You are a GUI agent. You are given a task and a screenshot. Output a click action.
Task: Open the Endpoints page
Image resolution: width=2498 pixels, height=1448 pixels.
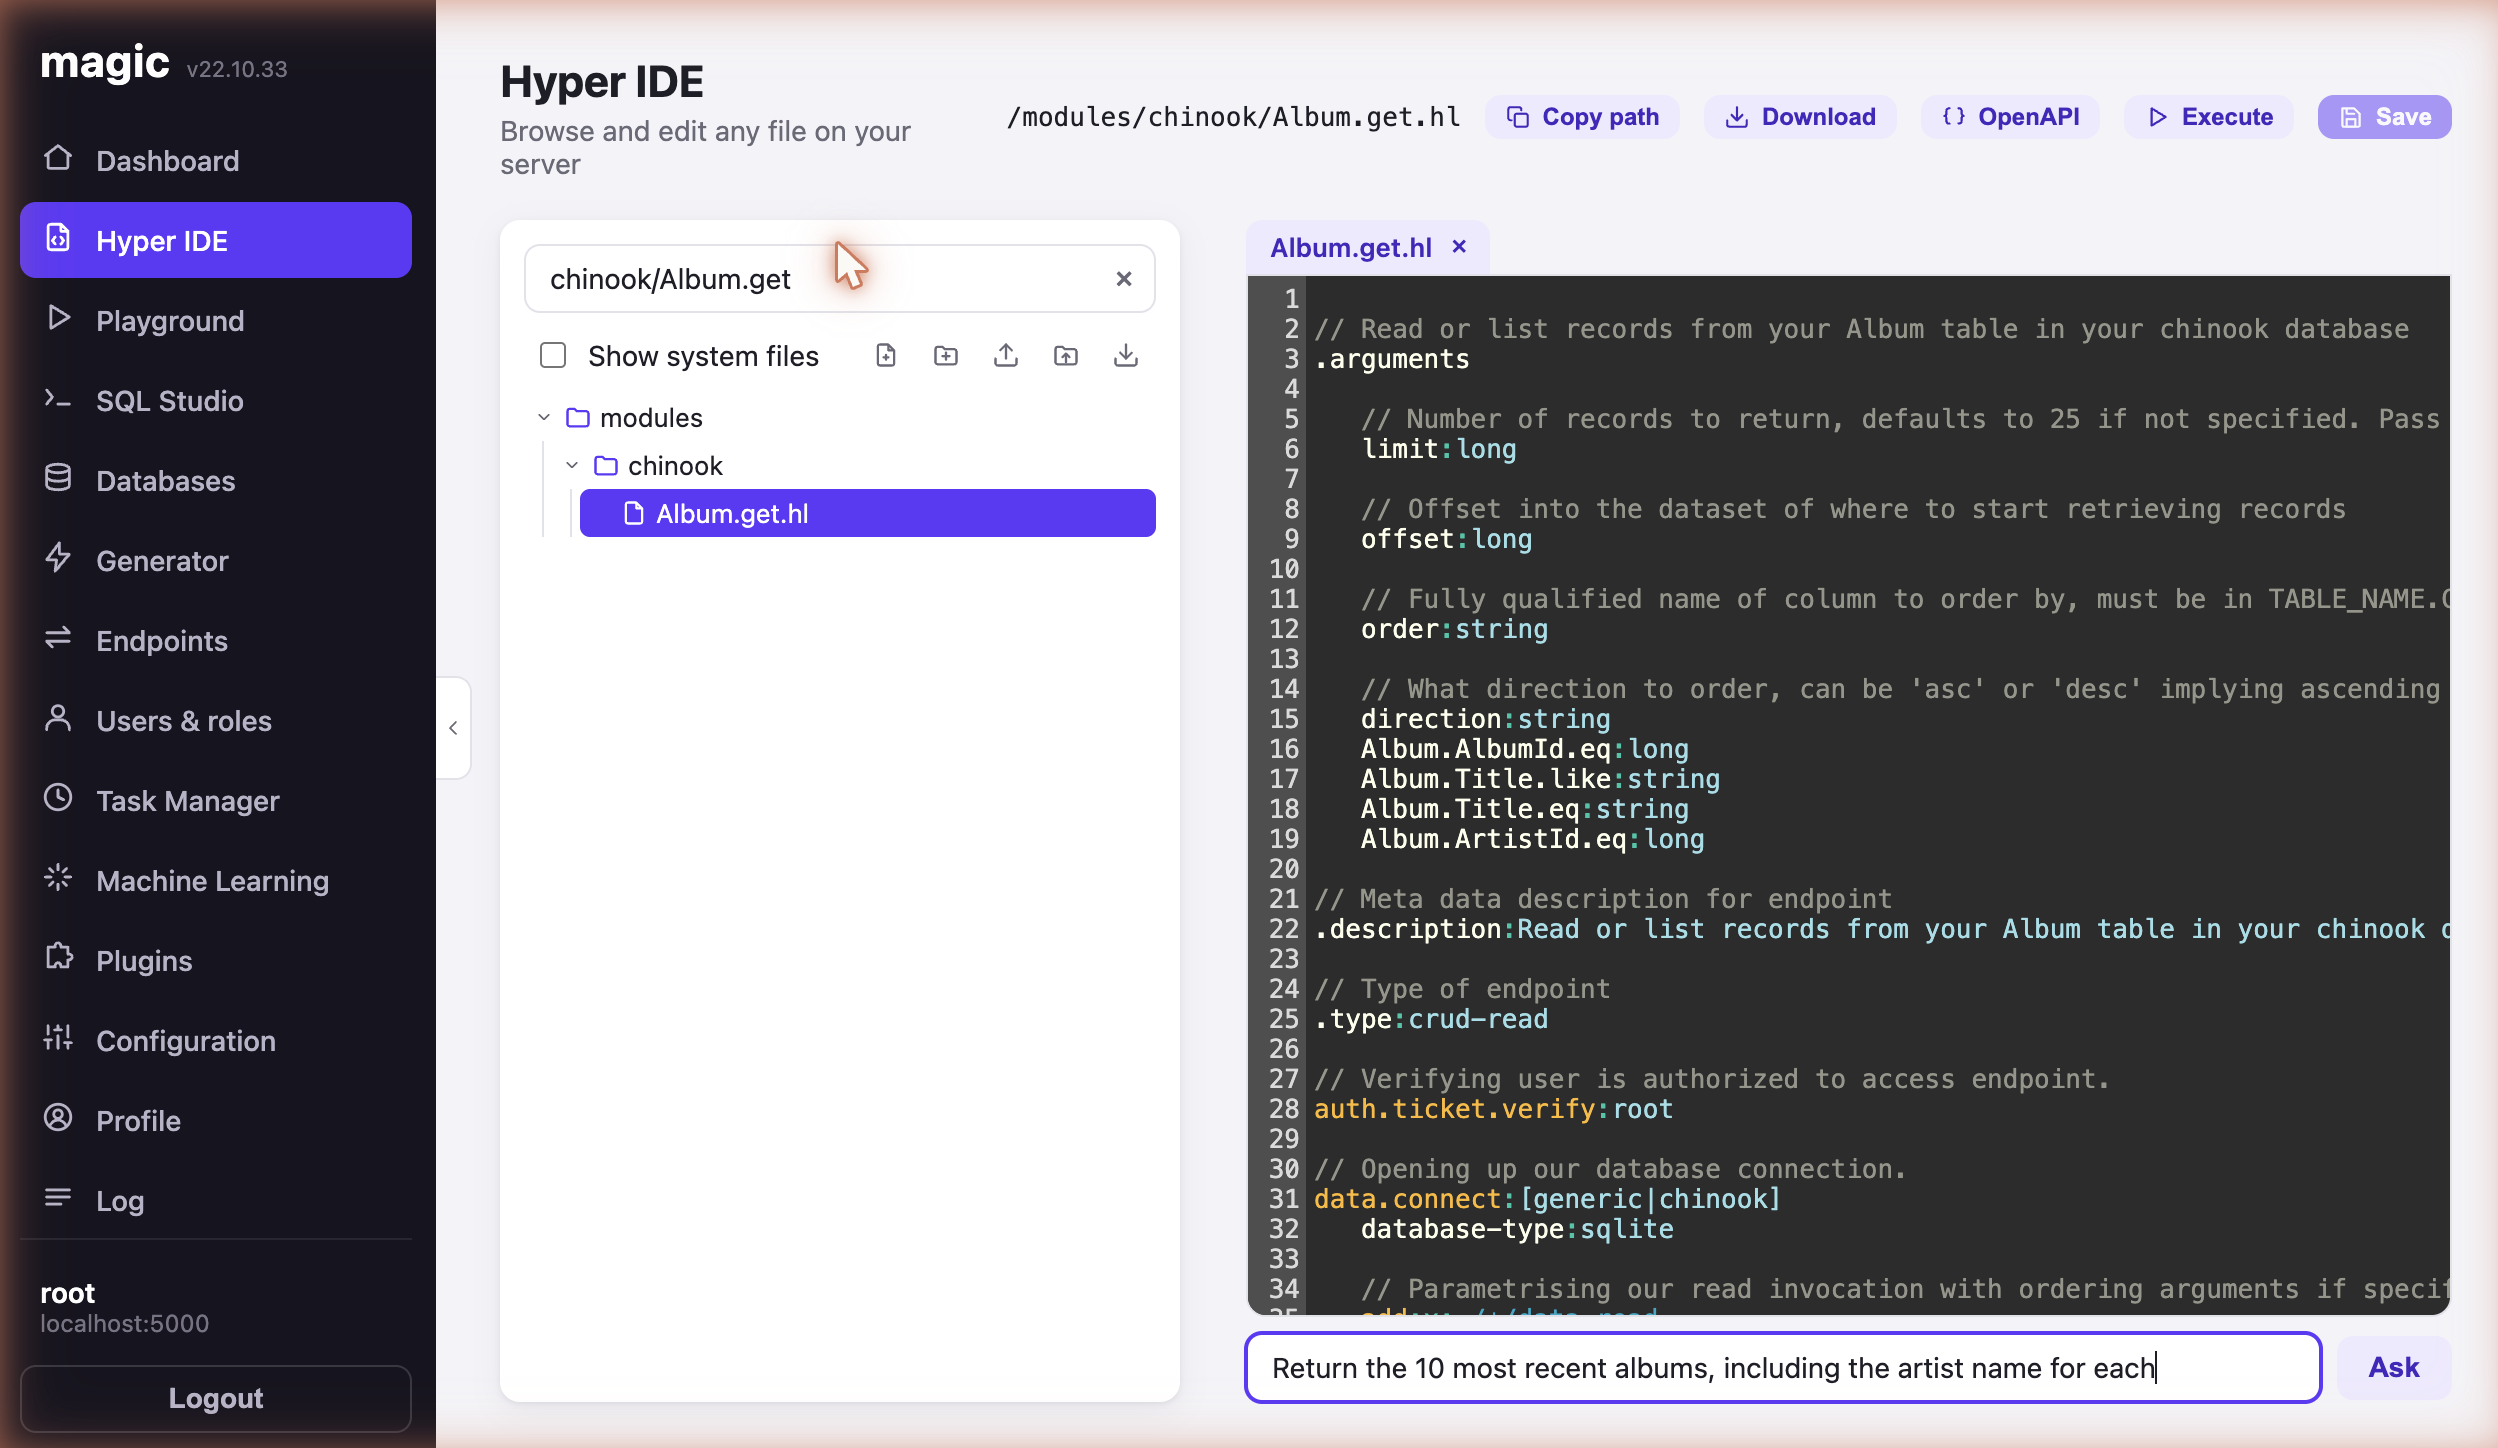216,640
